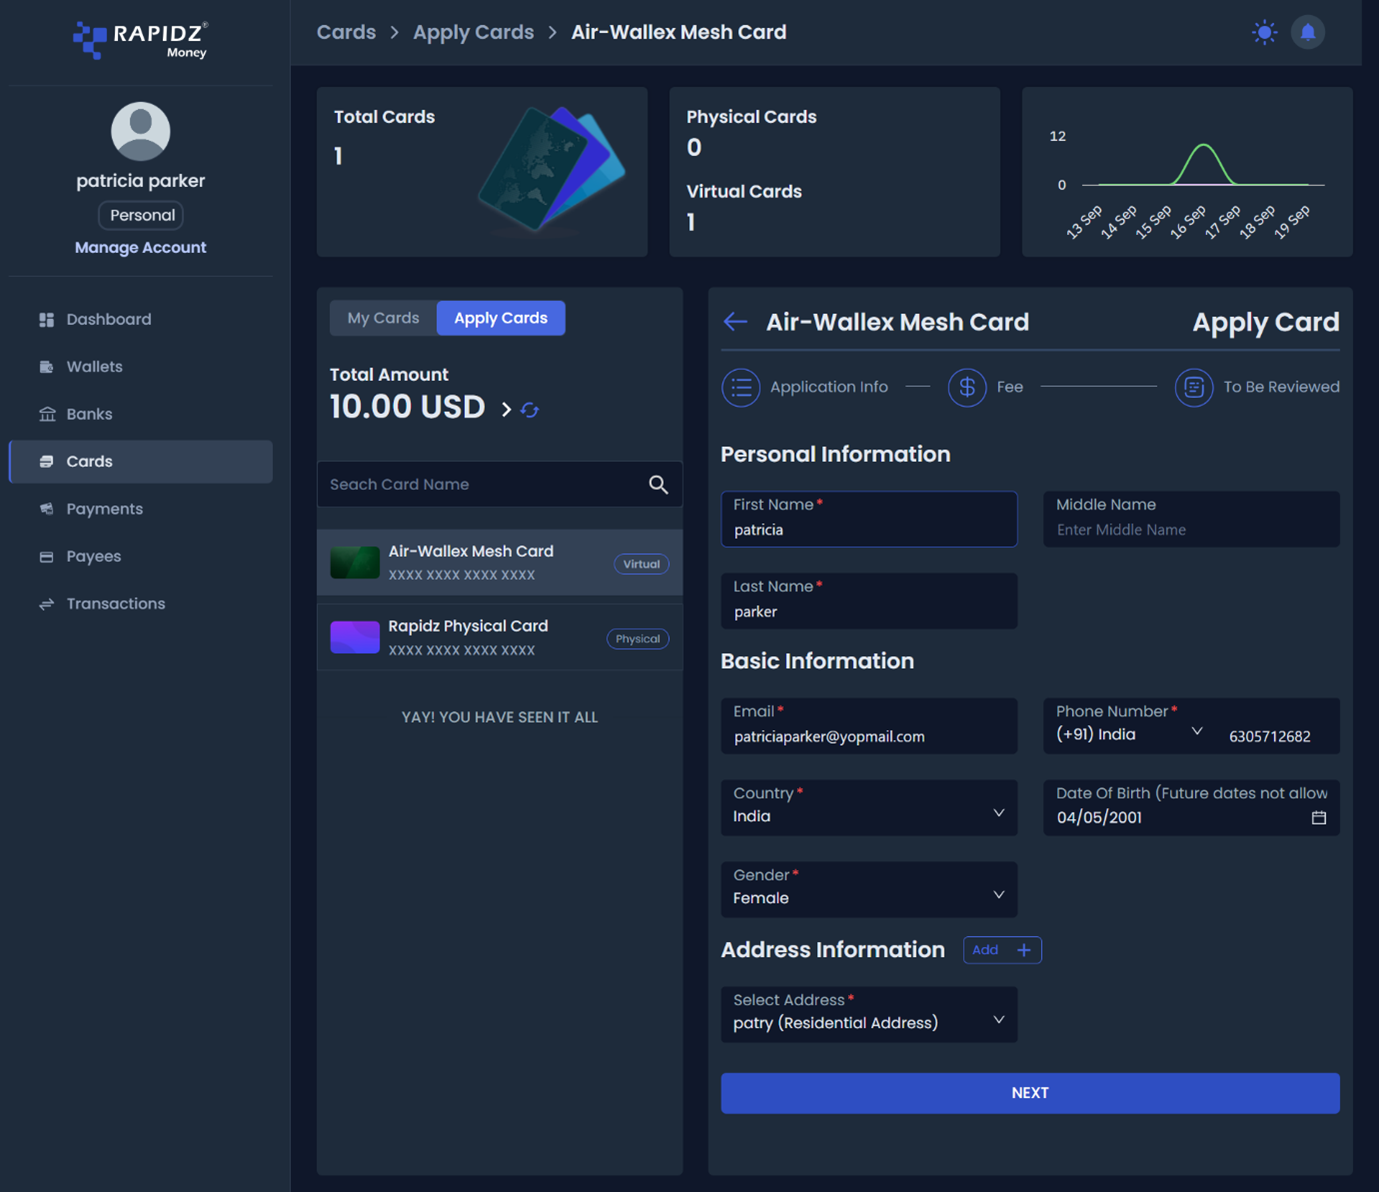Open Wallets from the sidebar
The width and height of the screenshot is (1379, 1192).
(x=140, y=367)
